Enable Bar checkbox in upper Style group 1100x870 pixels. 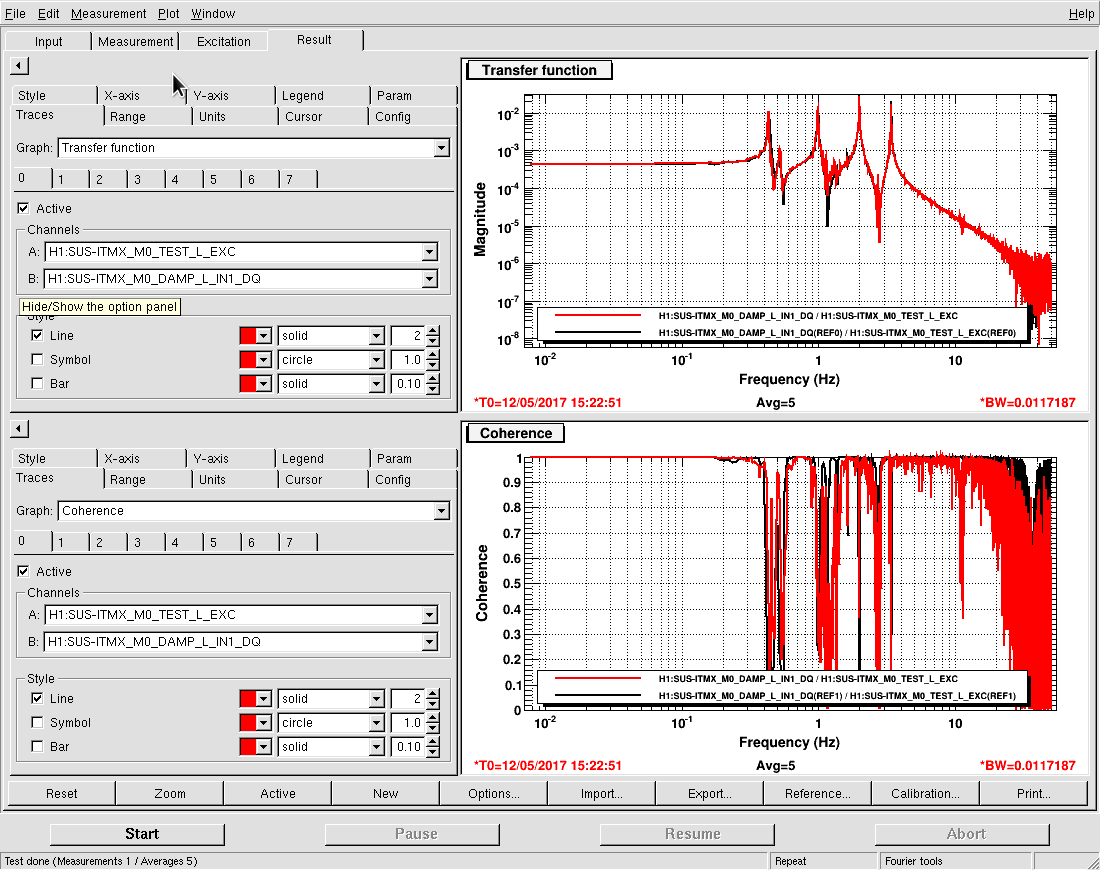pyautogui.click(x=37, y=383)
